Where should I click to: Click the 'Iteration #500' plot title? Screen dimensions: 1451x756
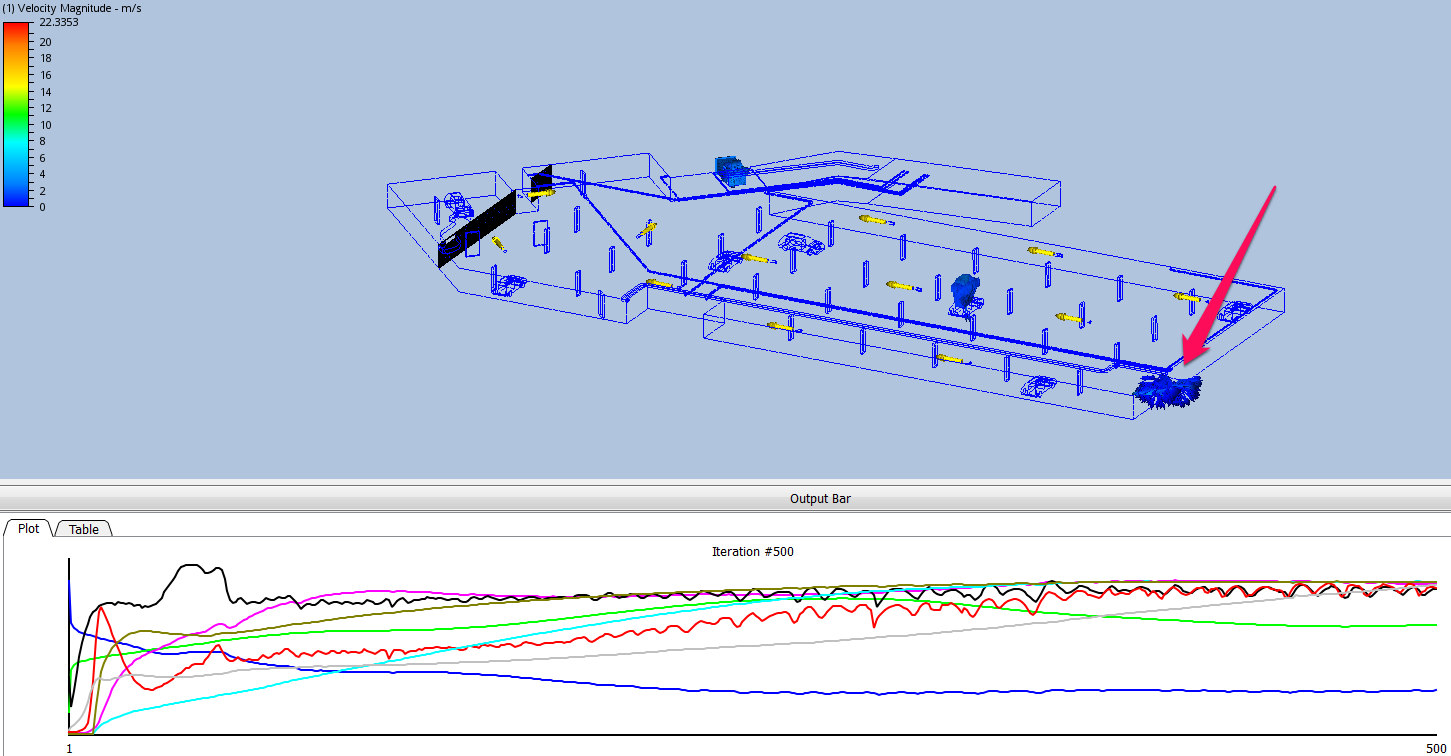[752, 551]
